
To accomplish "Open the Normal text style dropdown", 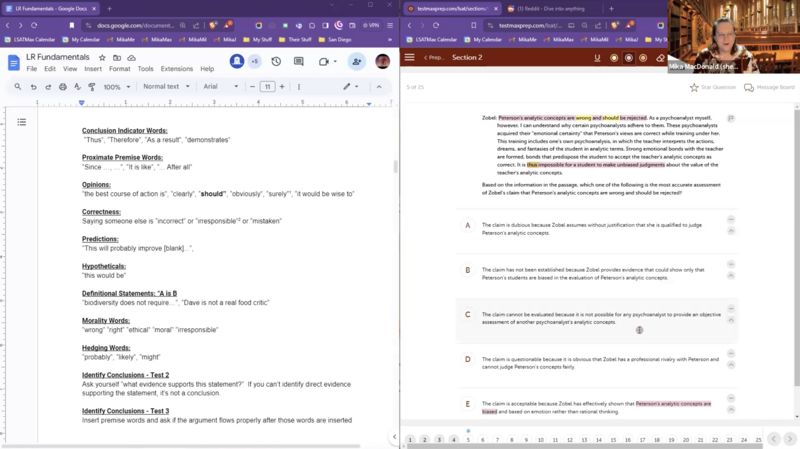I will pos(166,87).
